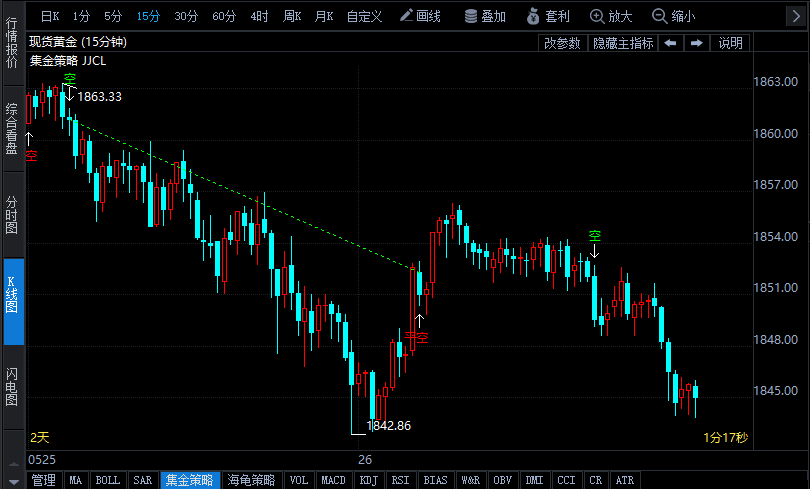Click the left arrow navigation button
The height and width of the screenshot is (489, 810).
point(671,43)
